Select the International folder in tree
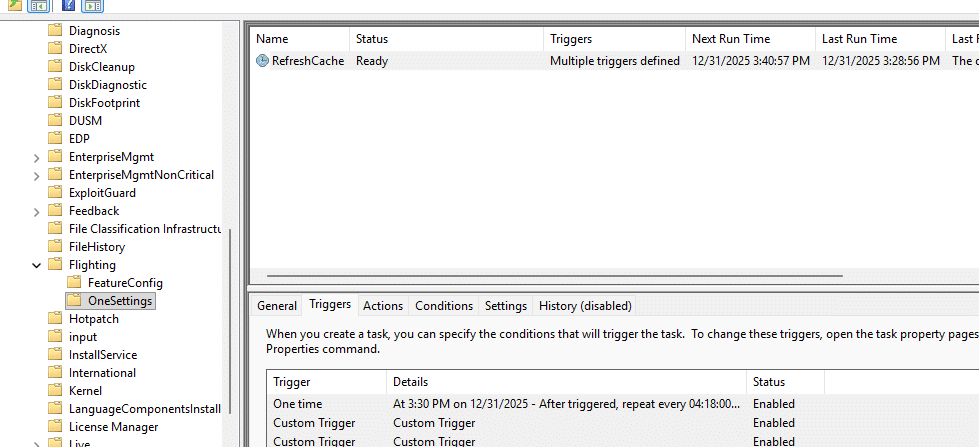979x447 pixels. [x=102, y=373]
